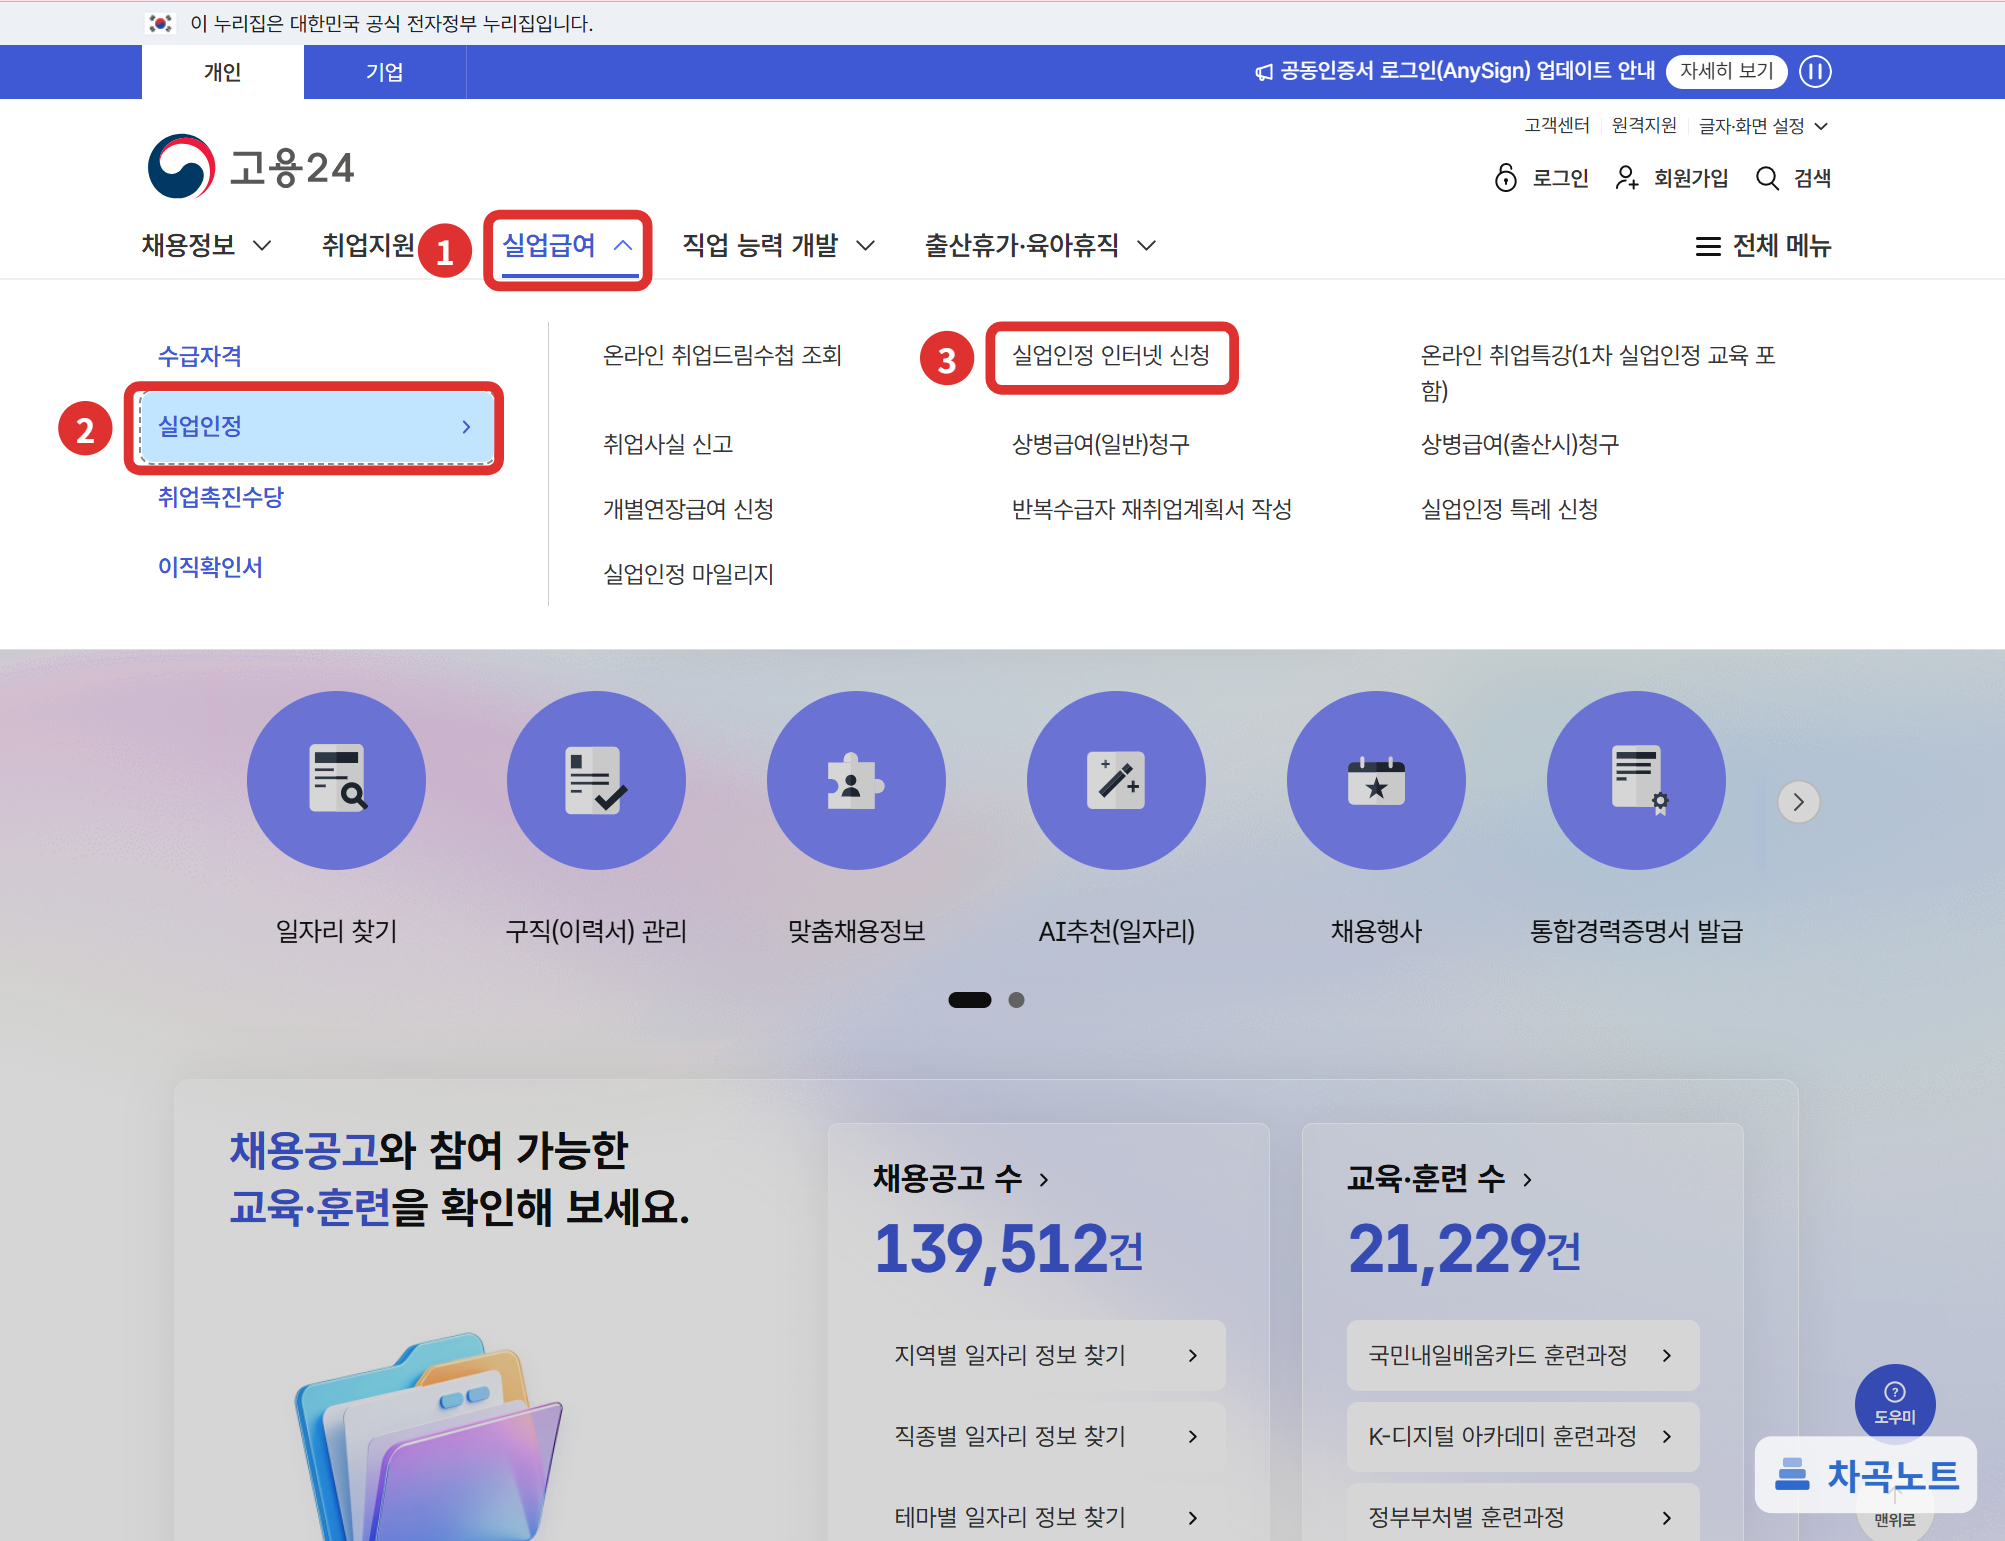Screen dimensions: 2005x1541
Task: Open 온라인 취업드림수첩 조회 link
Action: coord(722,355)
